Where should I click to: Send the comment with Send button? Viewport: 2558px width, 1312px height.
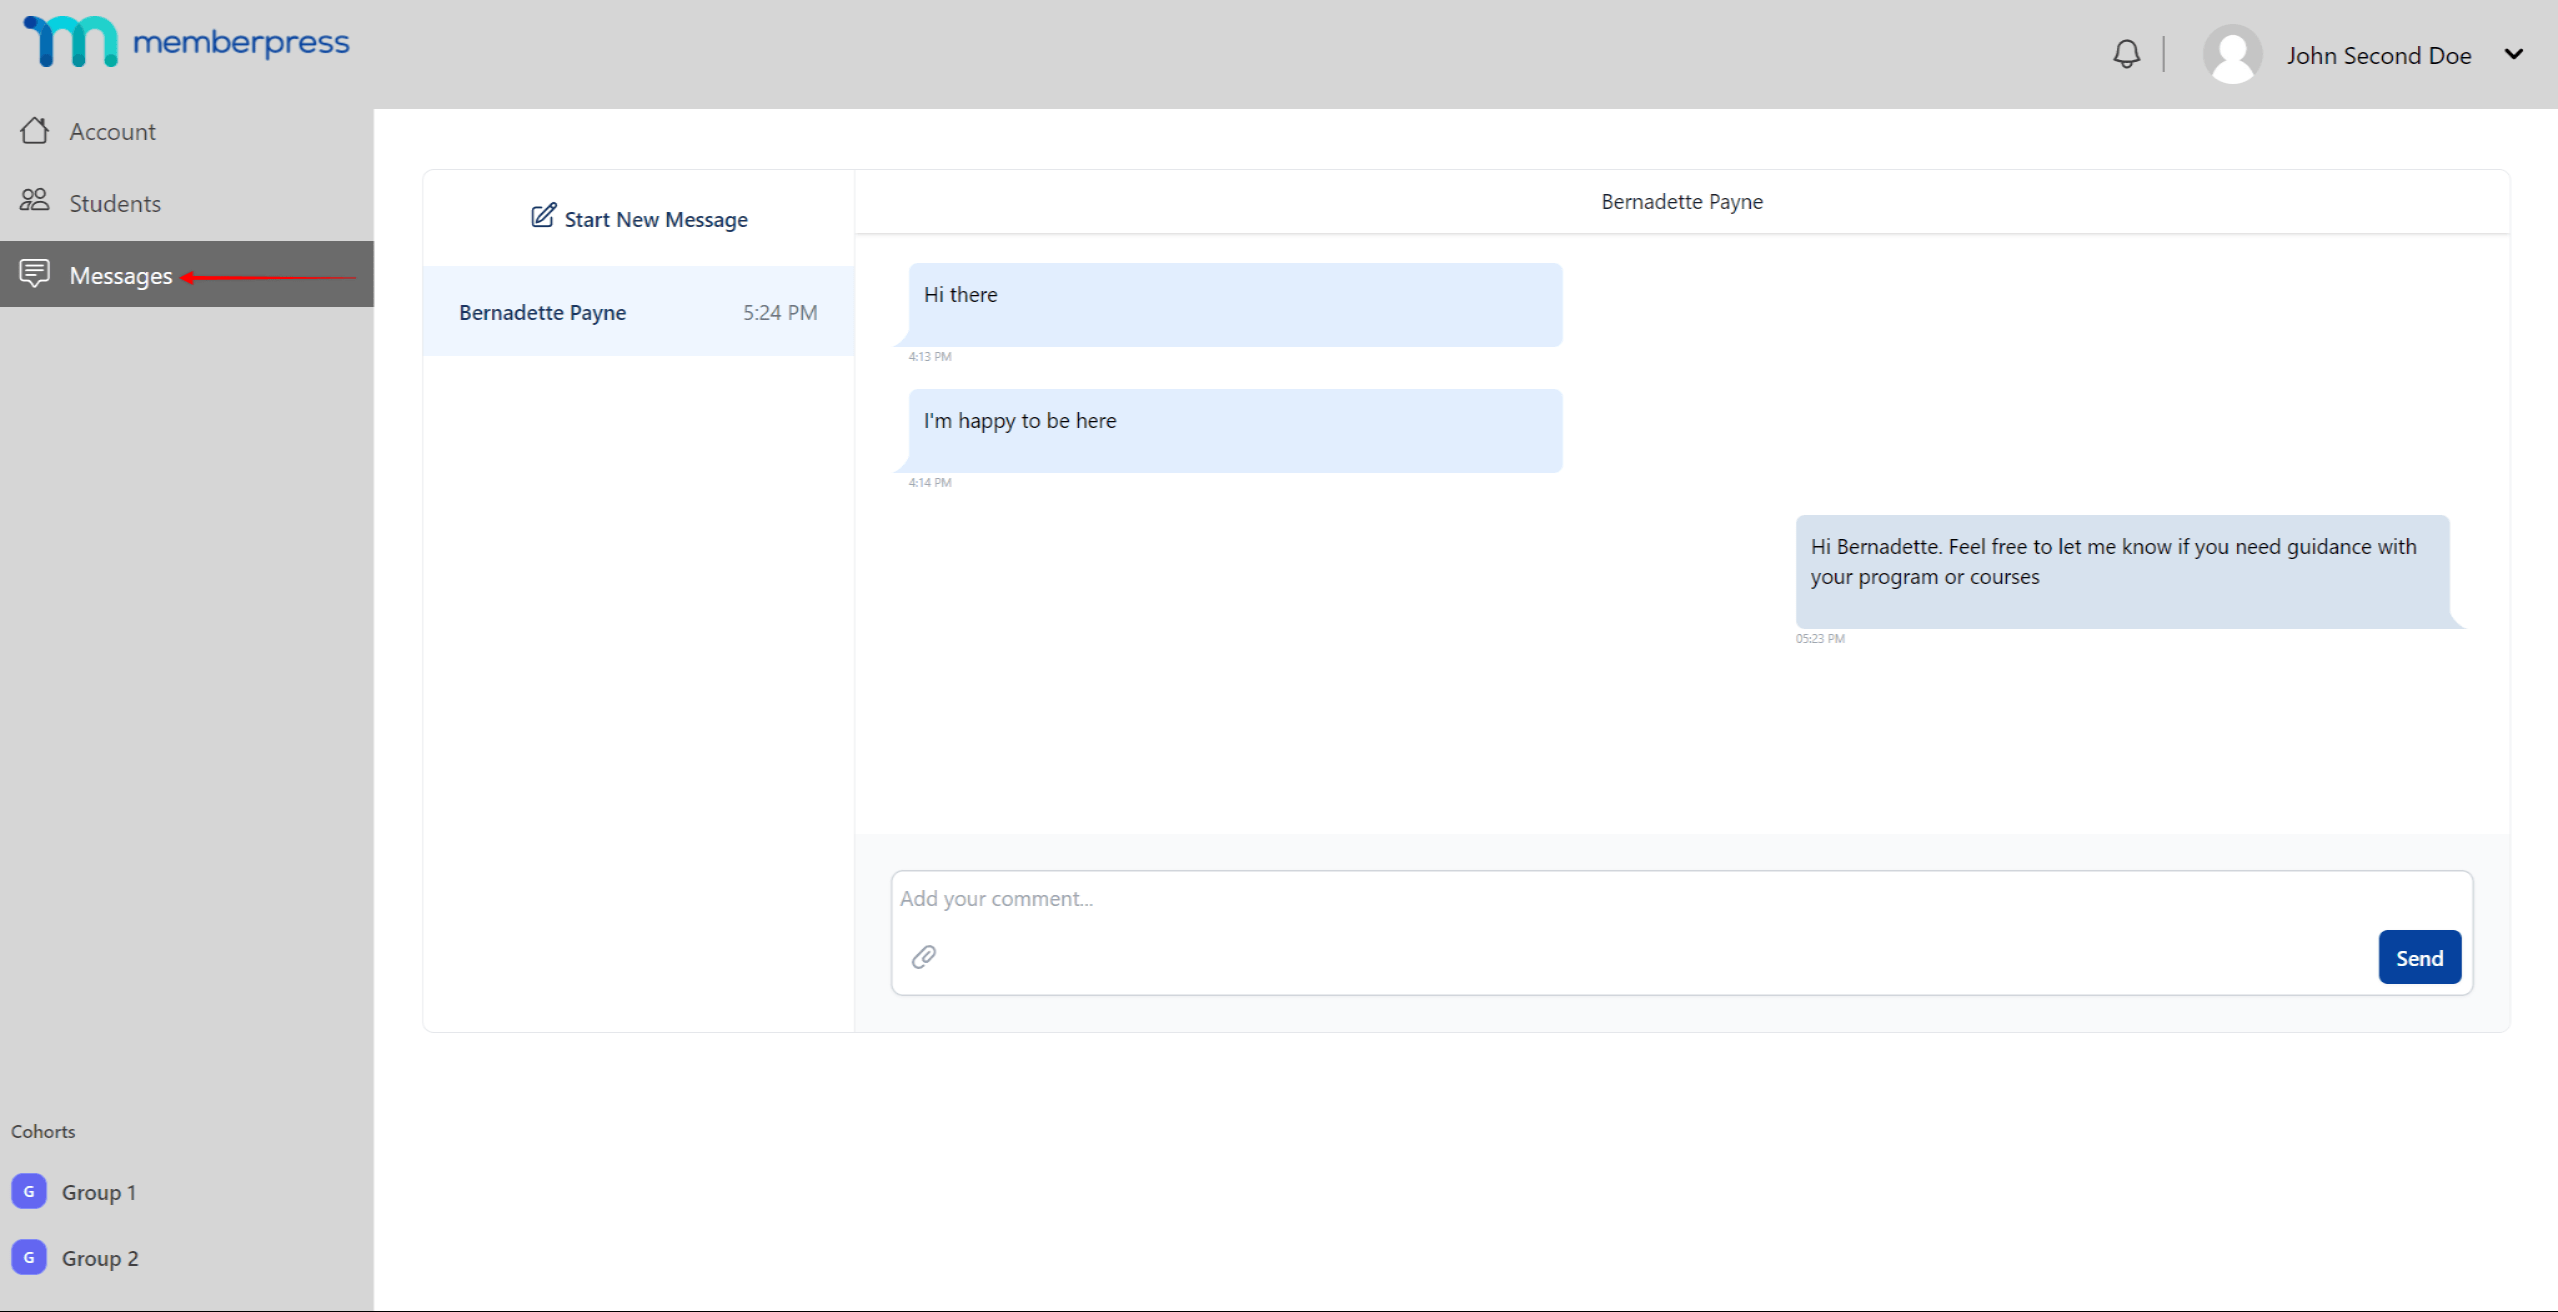2419,958
